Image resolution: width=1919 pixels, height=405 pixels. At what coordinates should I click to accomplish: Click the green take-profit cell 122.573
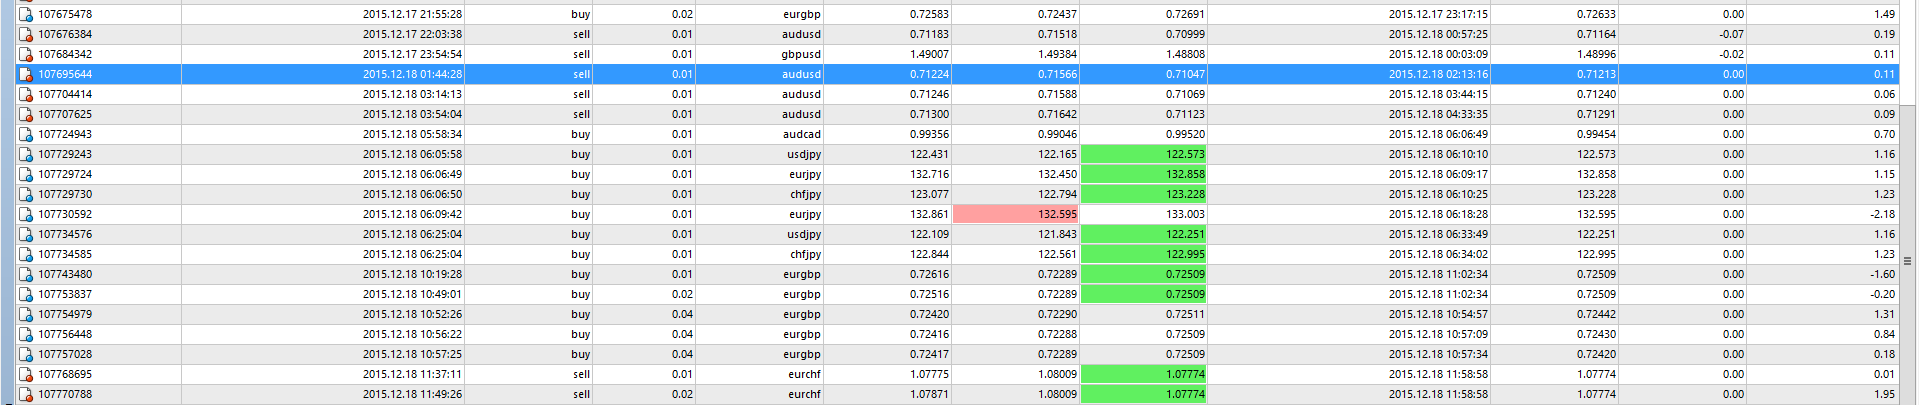tap(1144, 154)
